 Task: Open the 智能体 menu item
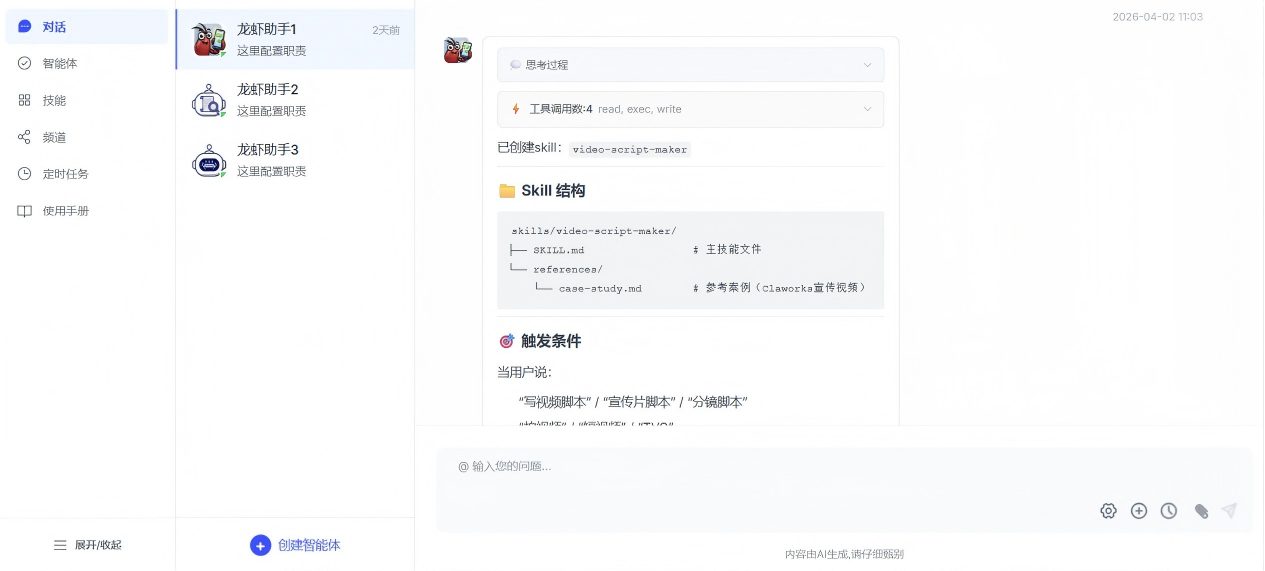(x=60, y=63)
